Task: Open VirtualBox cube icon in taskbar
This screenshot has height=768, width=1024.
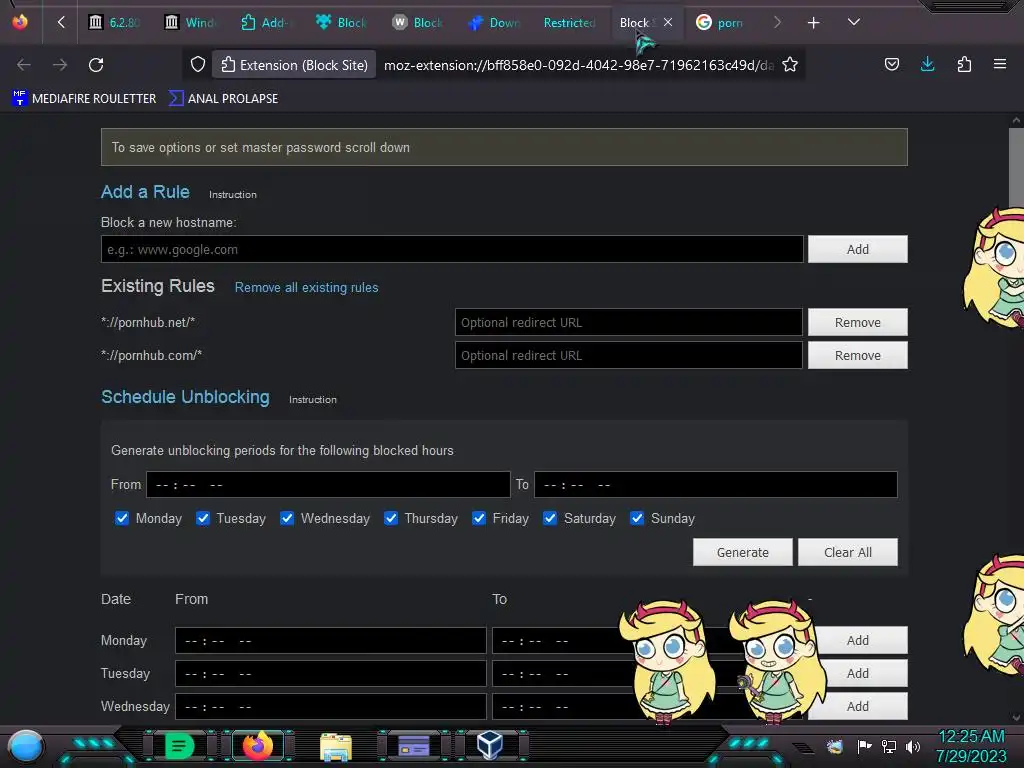Action: click(x=490, y=746)
